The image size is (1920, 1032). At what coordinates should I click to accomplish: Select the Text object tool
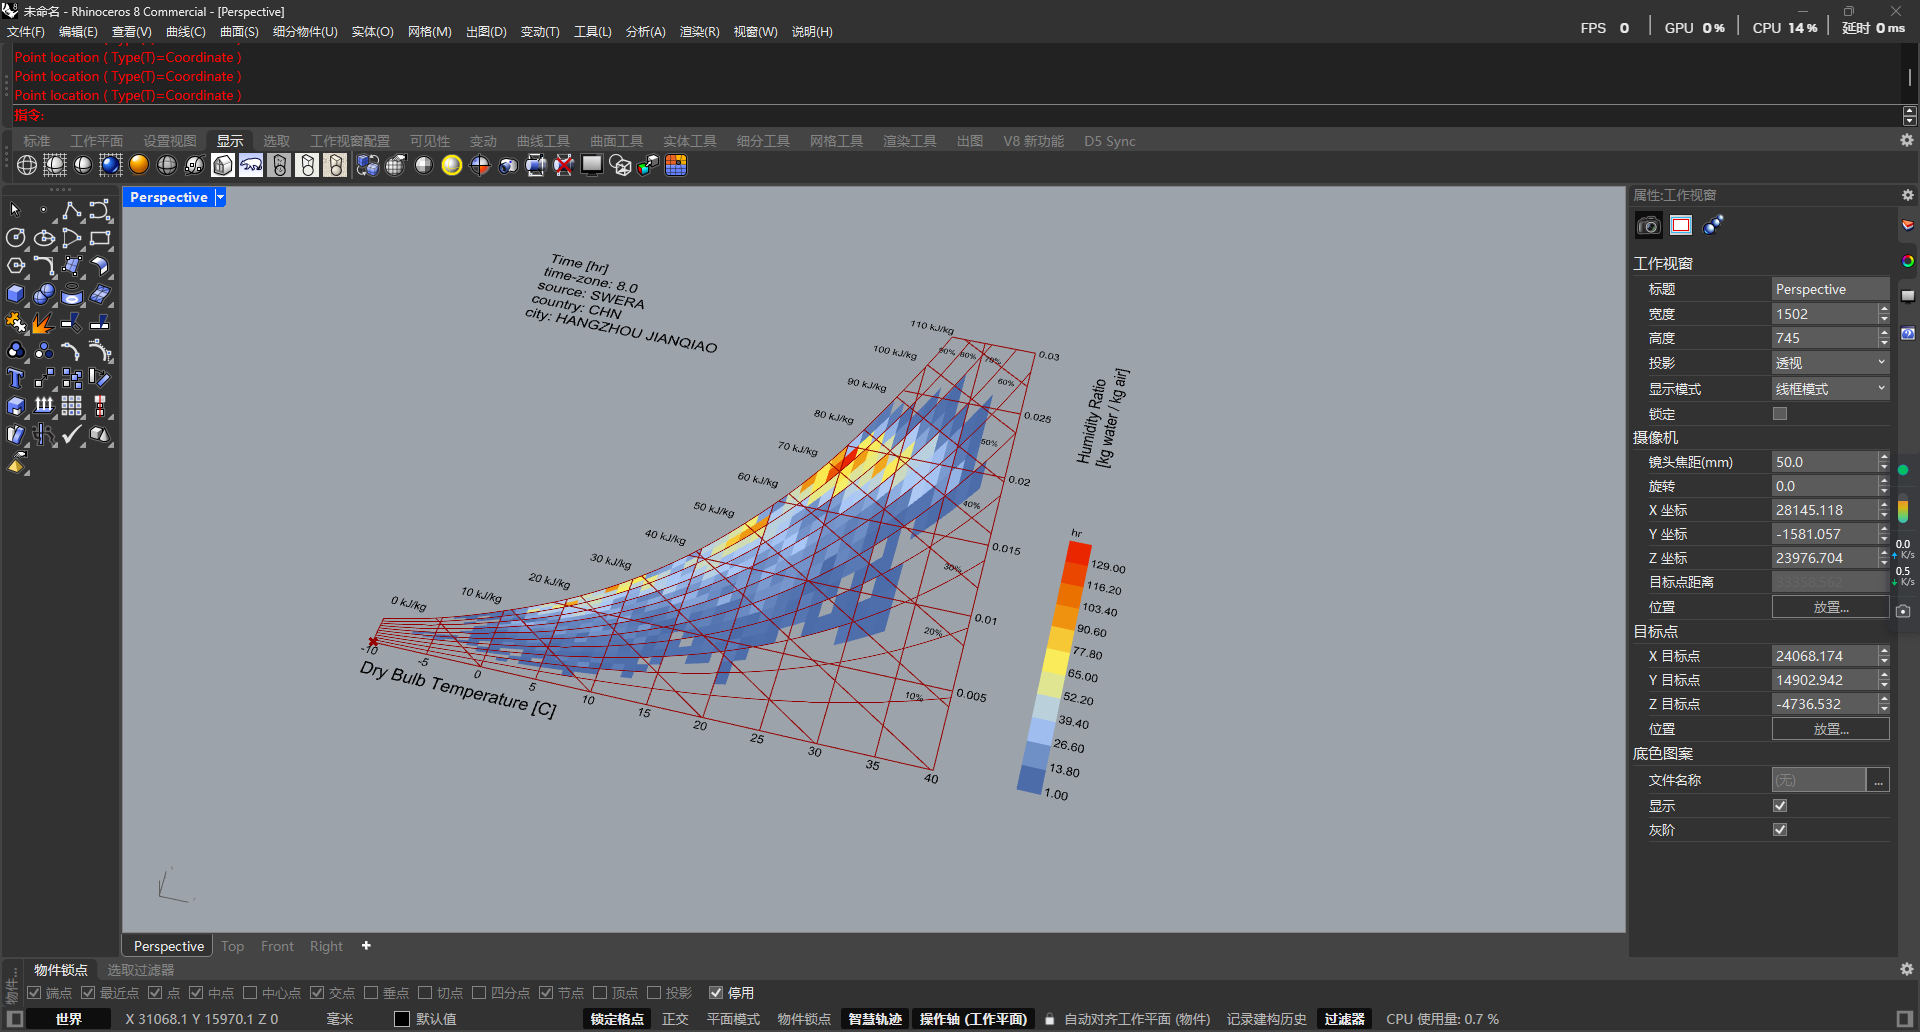point(16,379)
